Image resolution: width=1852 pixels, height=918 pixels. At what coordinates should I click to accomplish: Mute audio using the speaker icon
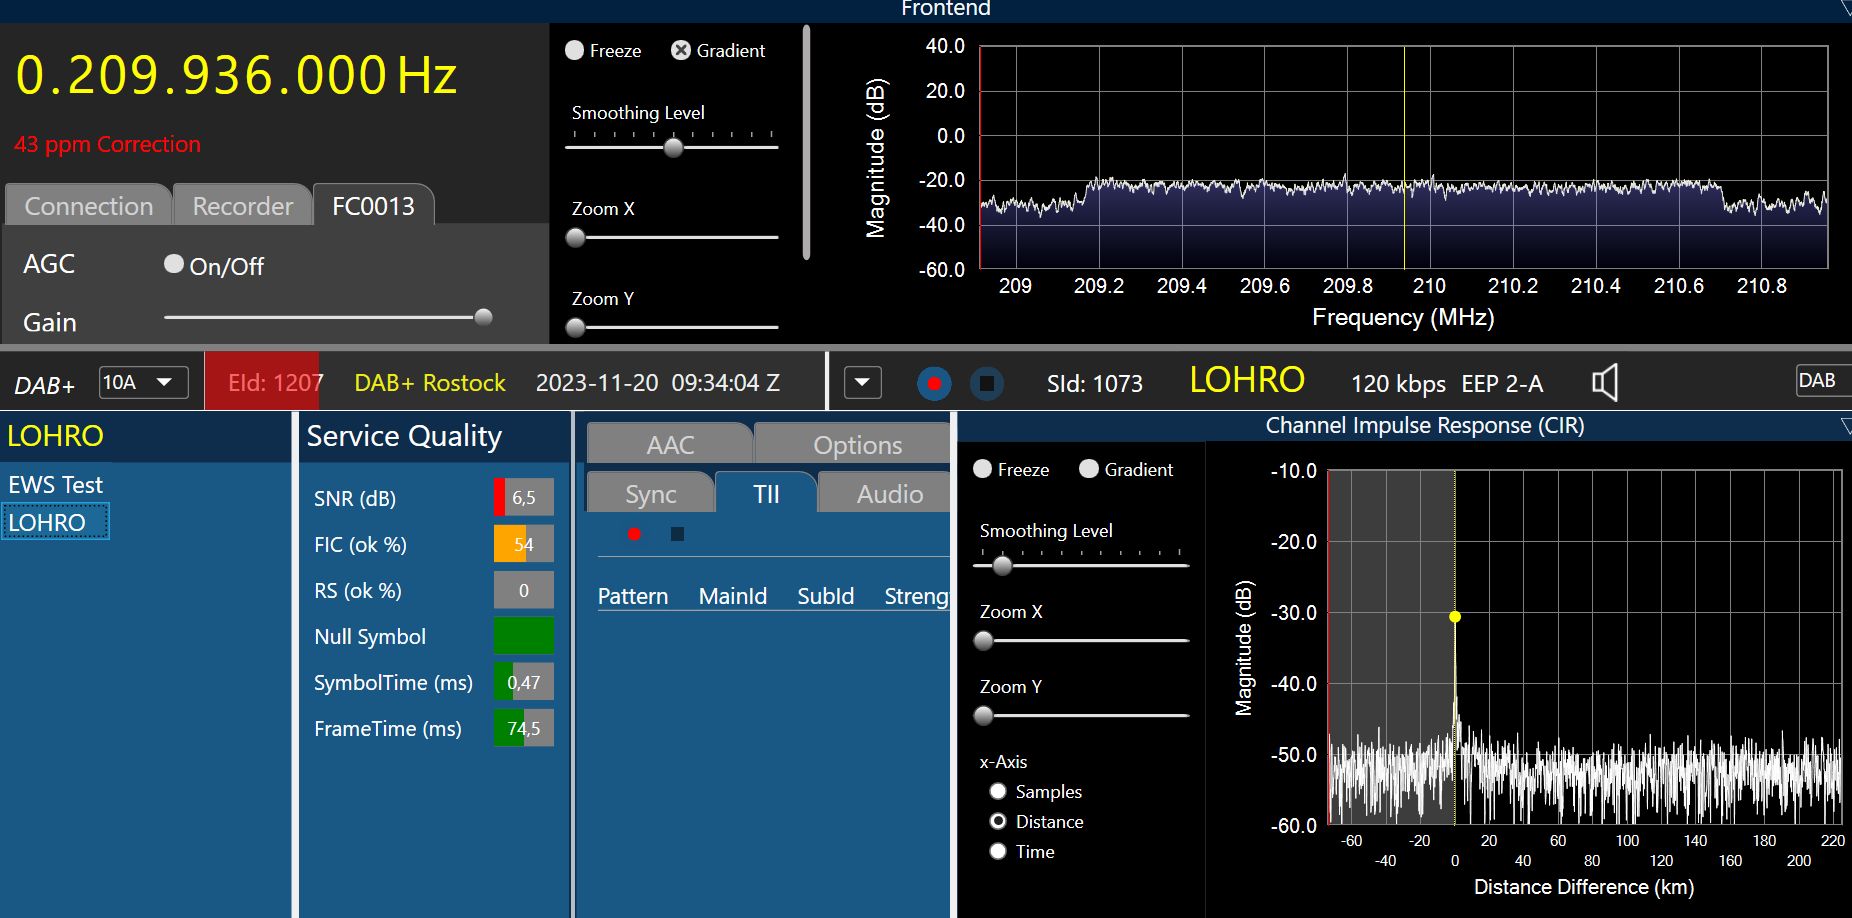(x=1604, y=383)
